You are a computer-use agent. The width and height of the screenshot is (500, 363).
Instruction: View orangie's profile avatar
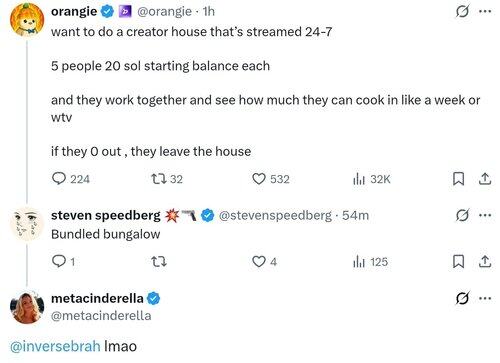click(x=27, y=20)
